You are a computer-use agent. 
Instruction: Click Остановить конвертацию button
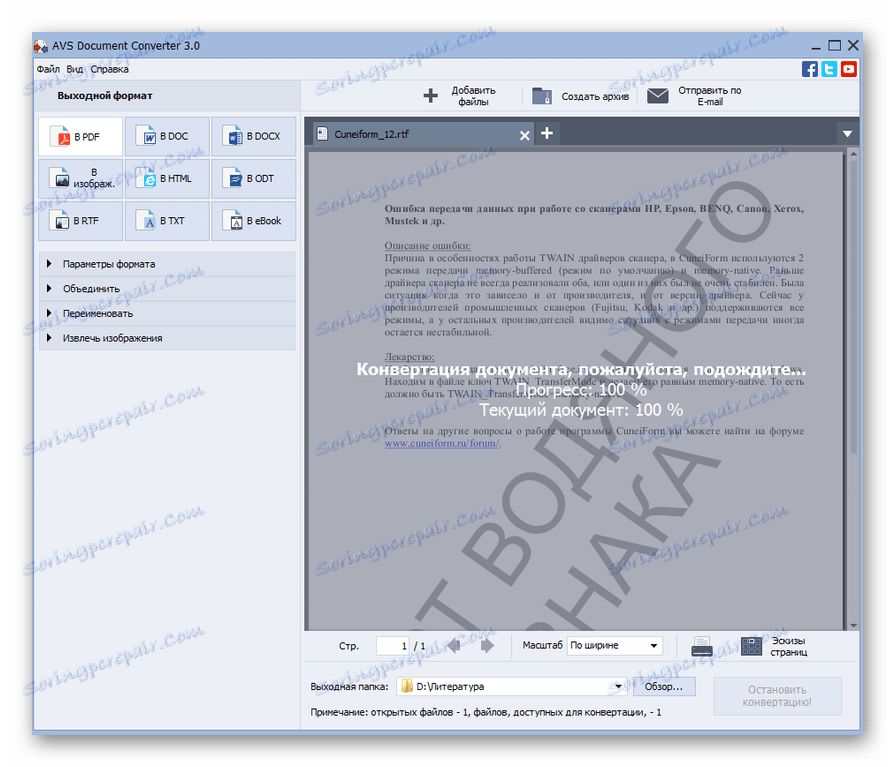(777, 696)
